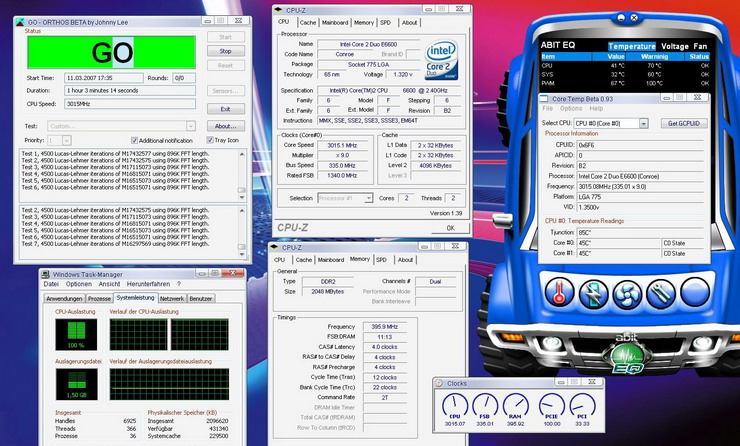Click the blank round blue button in ABIT EQ

(x=695, y=292)
